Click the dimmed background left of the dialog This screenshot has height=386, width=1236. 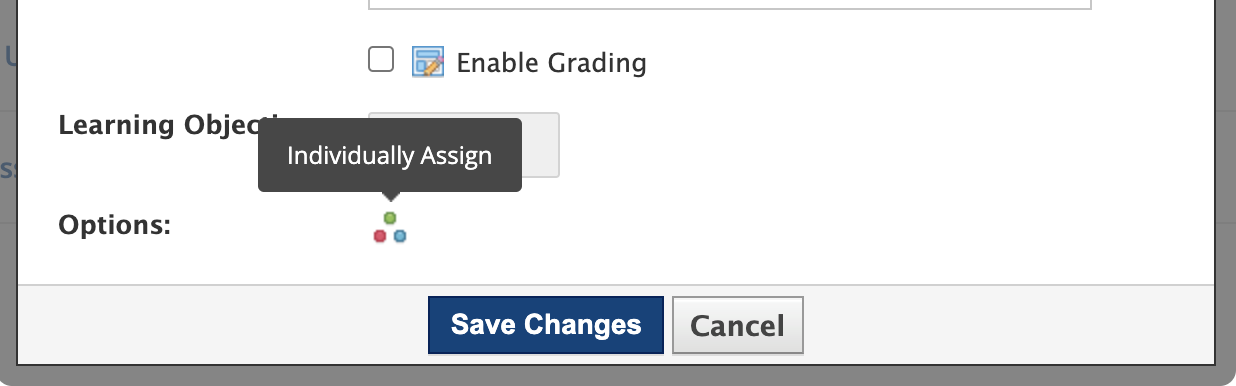pos(8,190)
